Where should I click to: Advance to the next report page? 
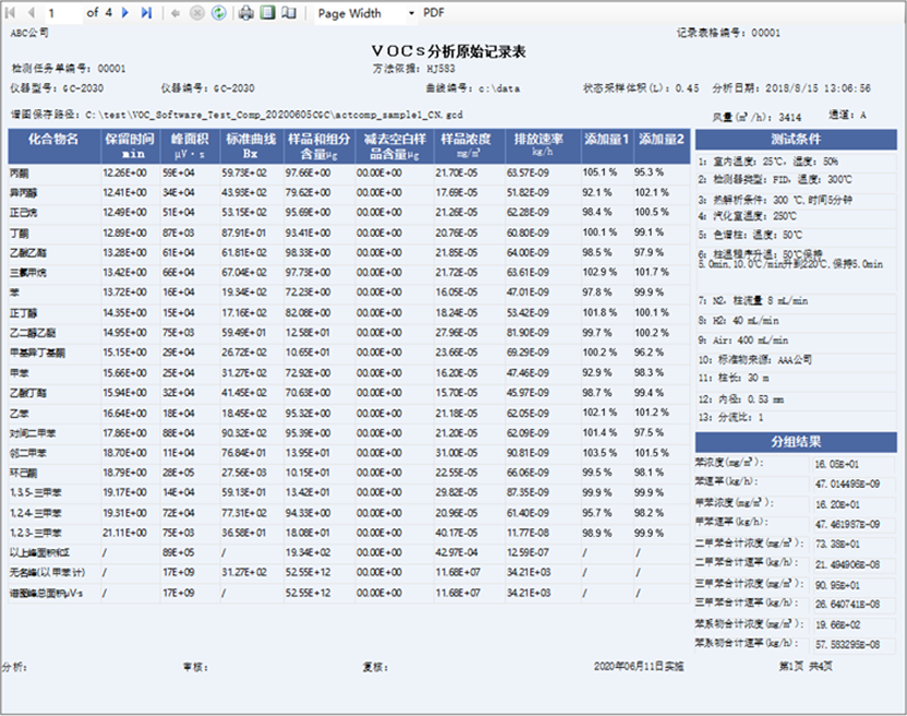[x=125, y=13]
